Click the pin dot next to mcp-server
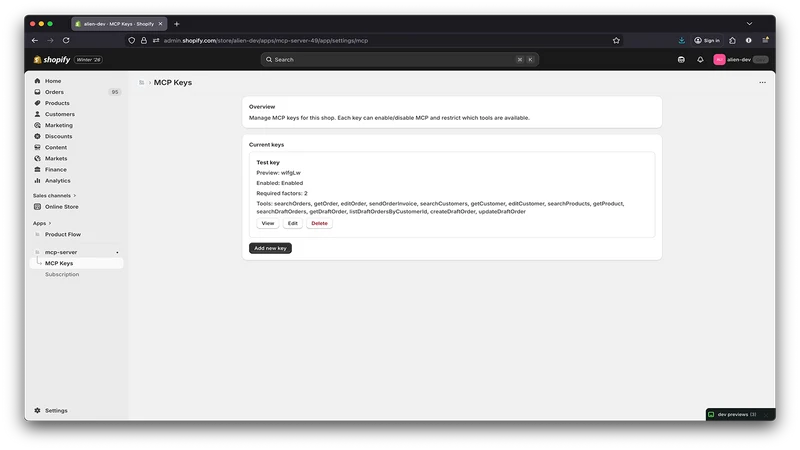800x450 pixels. click(x=117, y=252)
